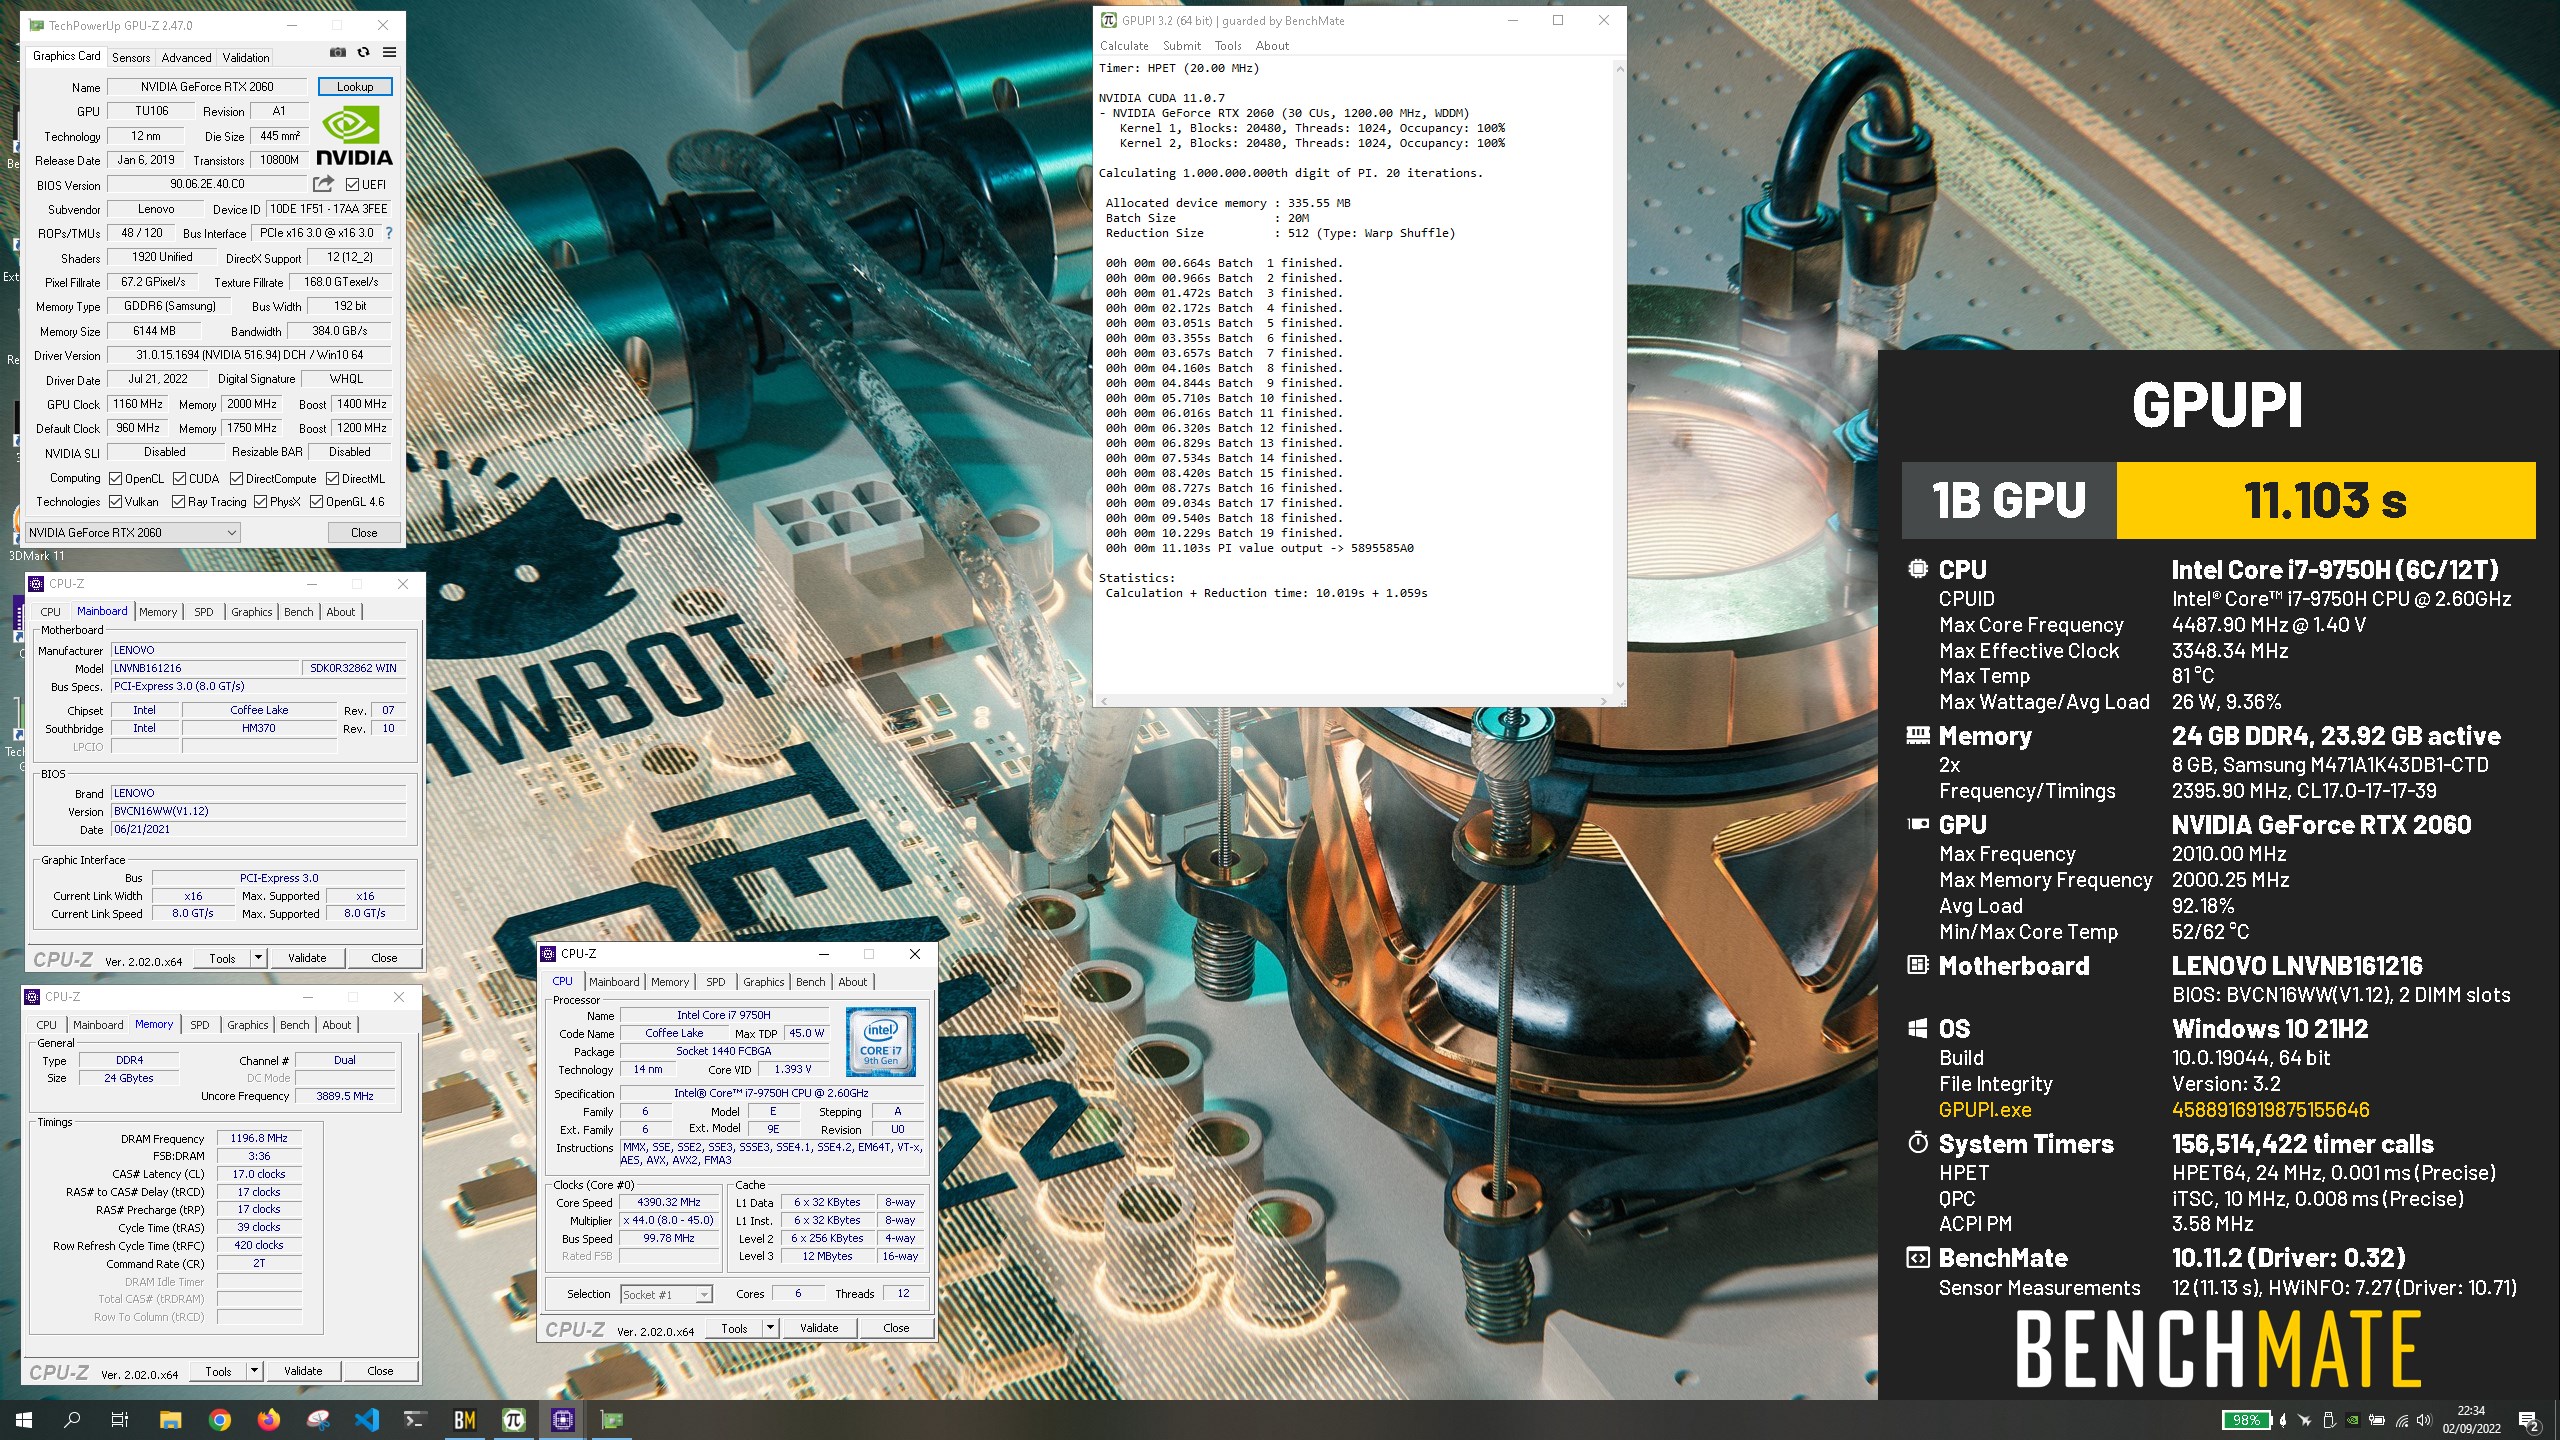The image size is (2560, 1440).
Task: Open the Submit menu in GPUPI
Action: point(1182,46)
